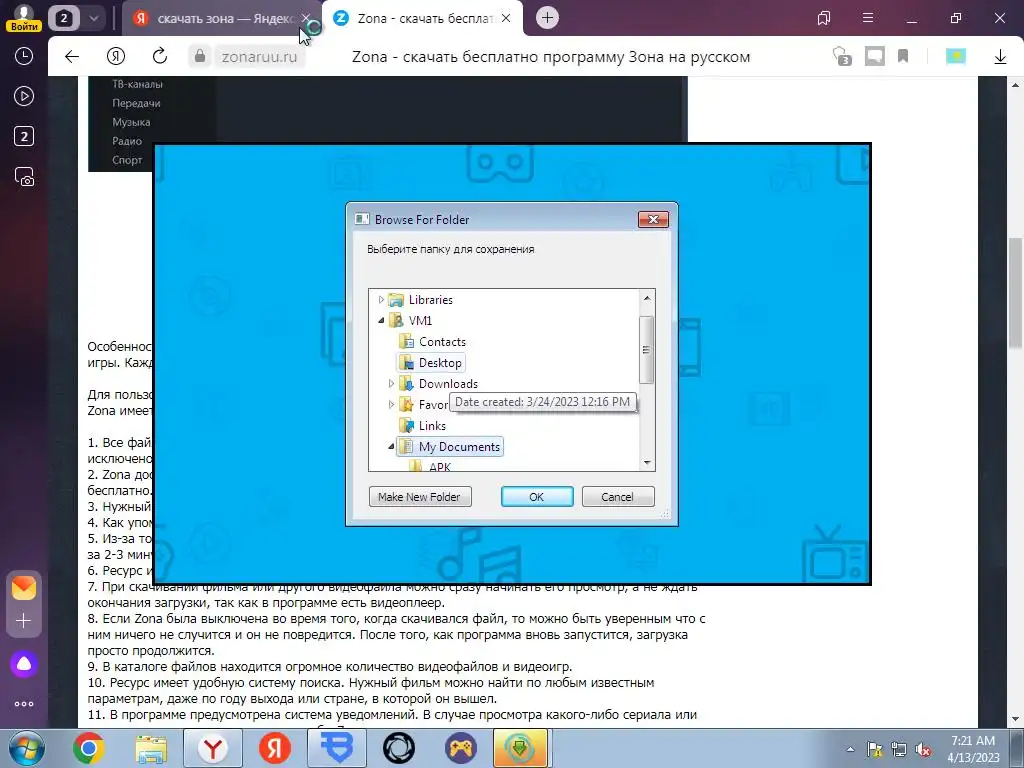This screenshot has width=1024, height=768.
Task: Open Chrome from the taskbar
Action: 89,748
